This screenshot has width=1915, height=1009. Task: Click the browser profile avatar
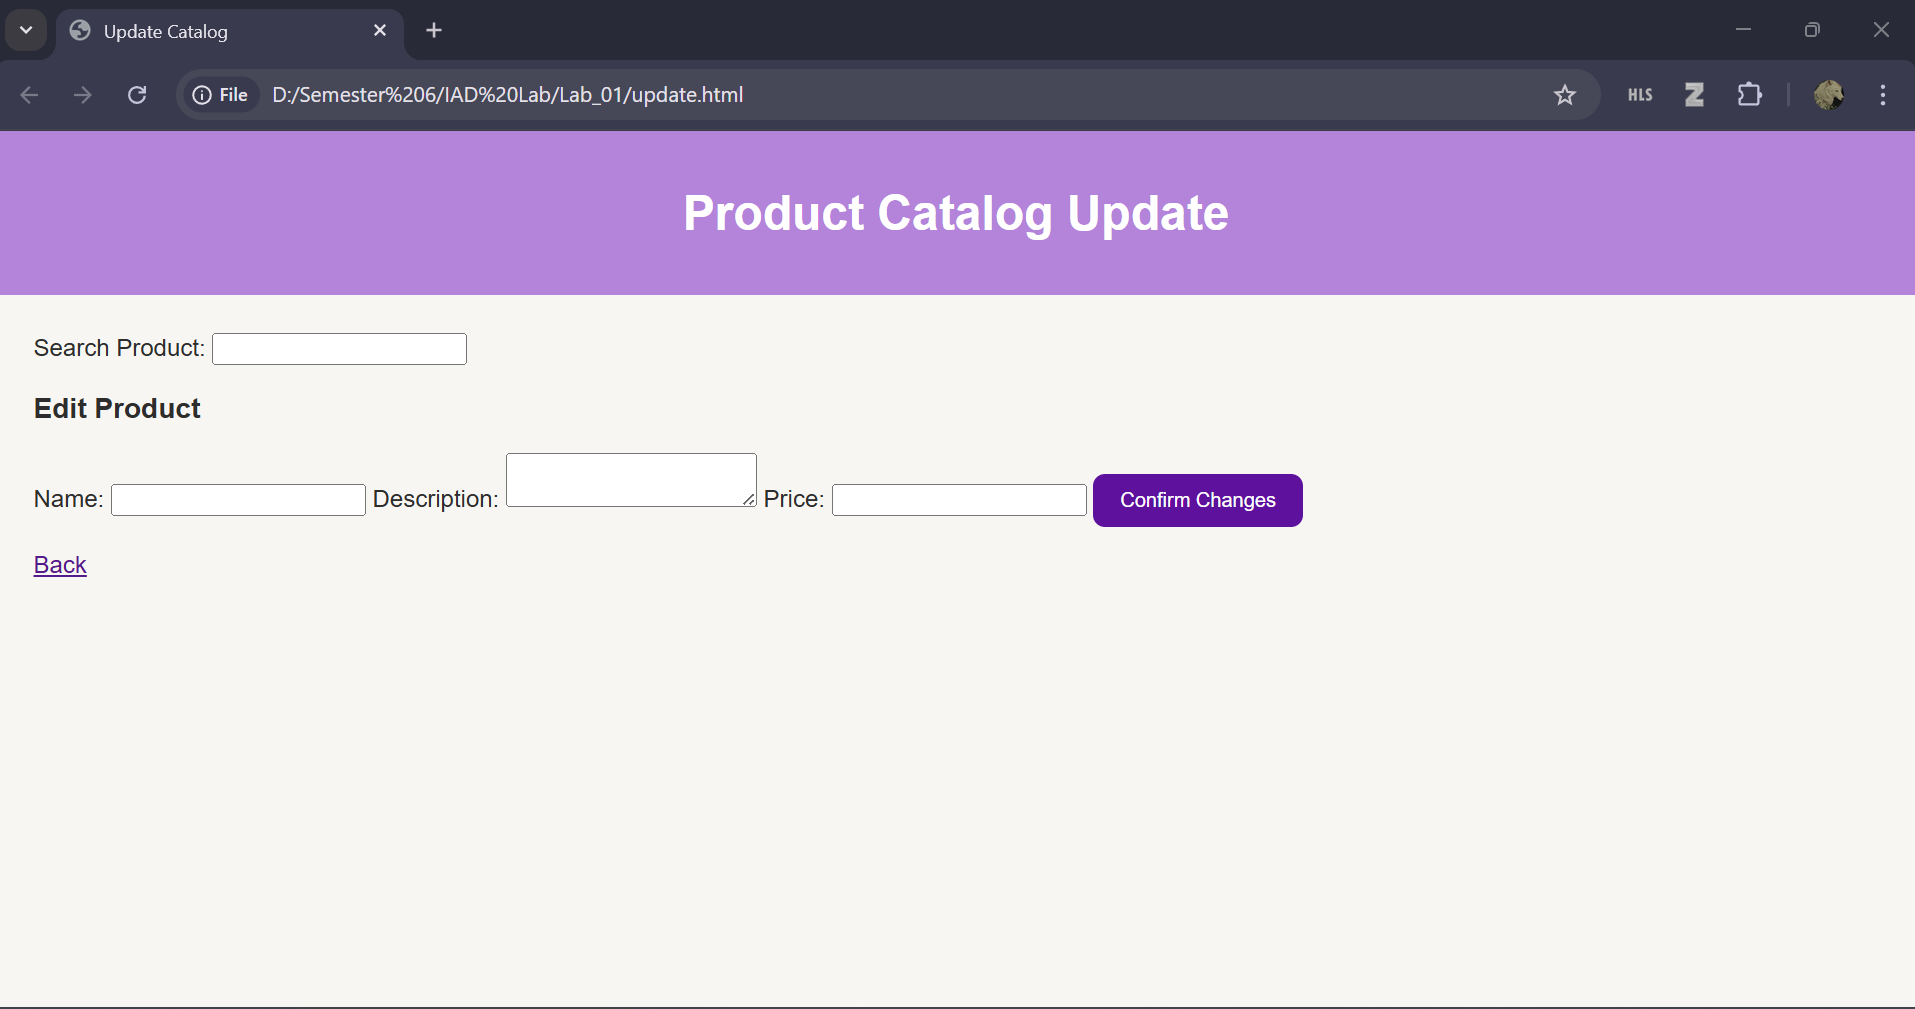pyautogui.click(x=1830, y=95)
